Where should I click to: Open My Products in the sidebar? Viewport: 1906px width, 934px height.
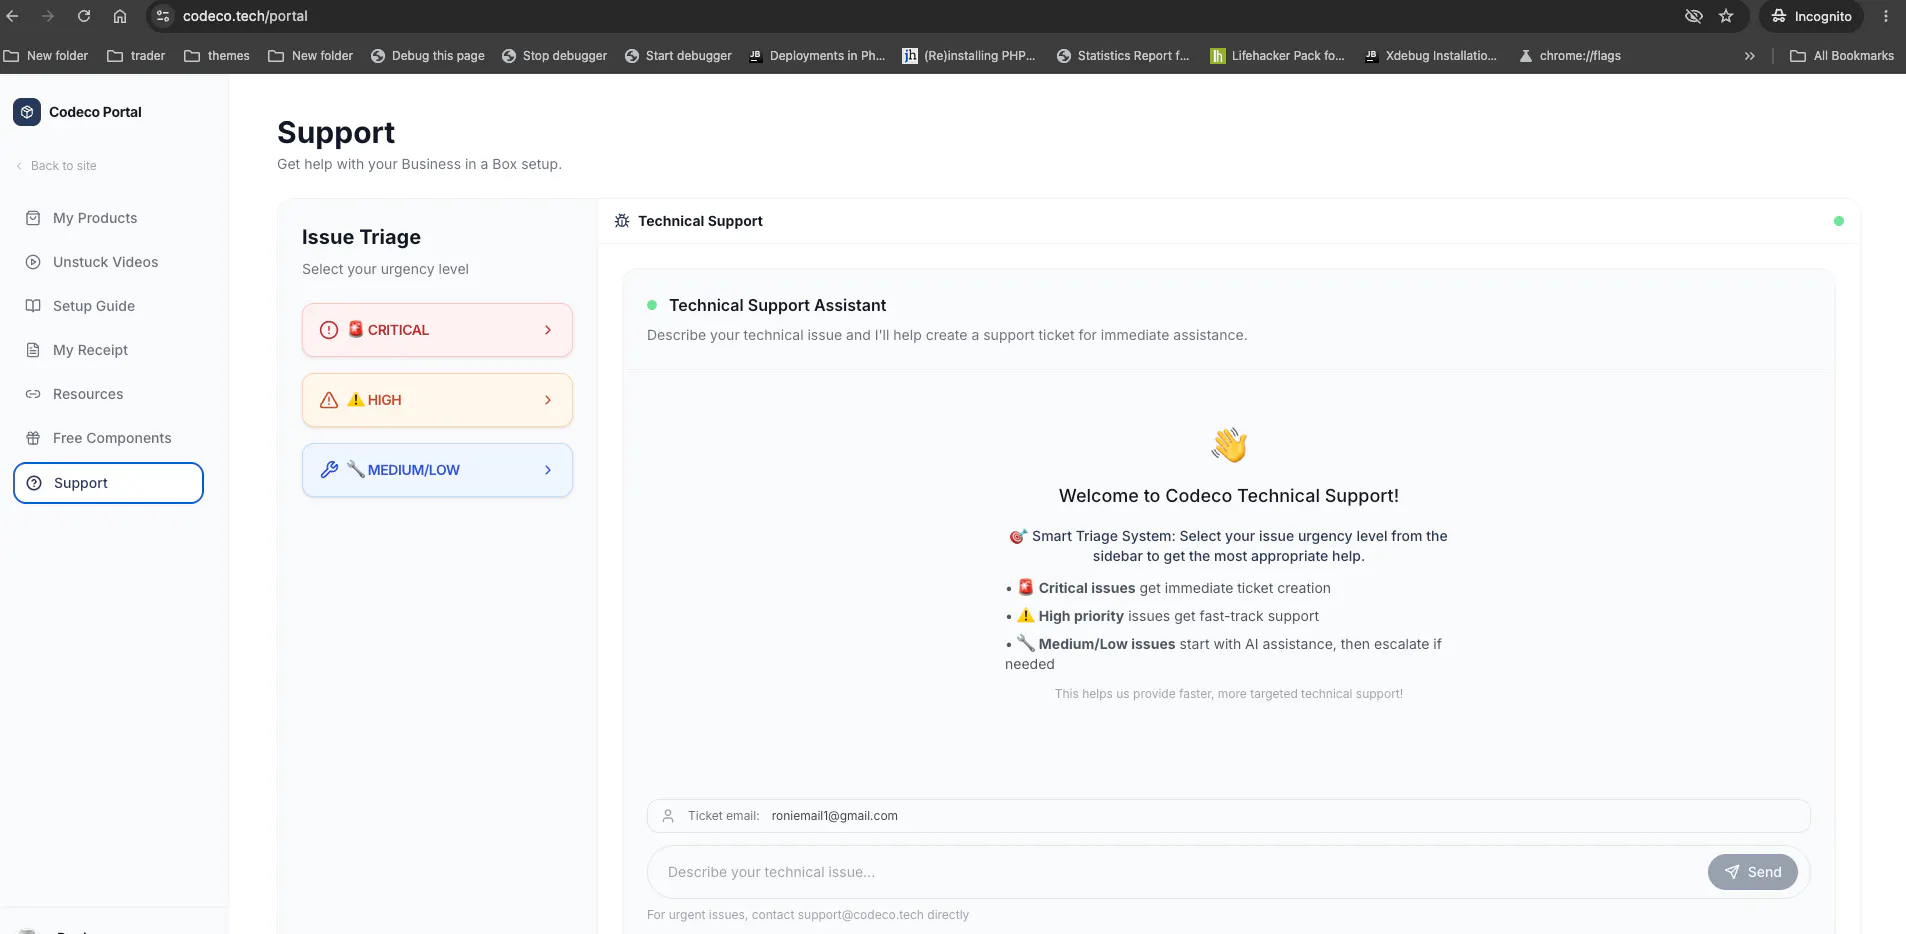(108, 218)
